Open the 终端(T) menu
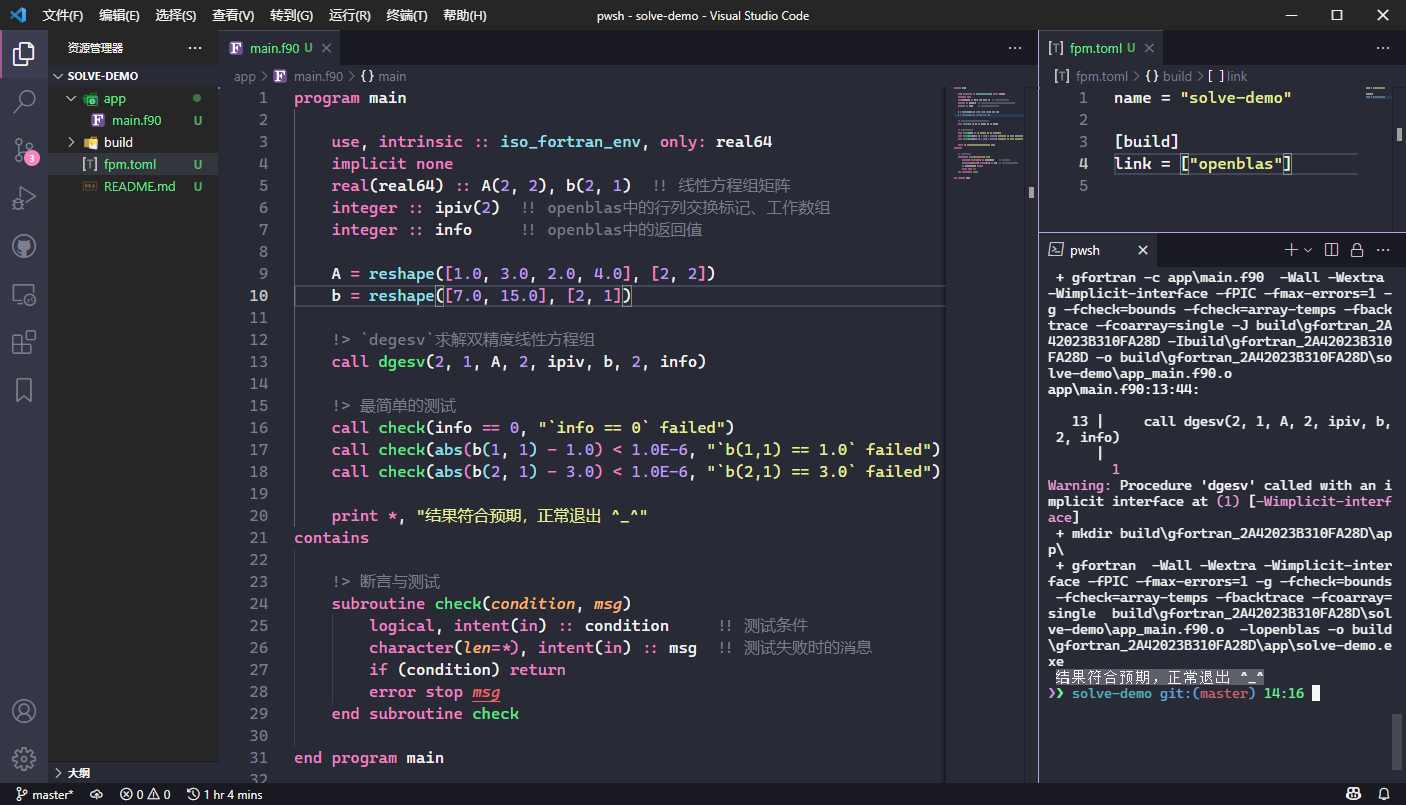Image resolution: width=1406 pixels, height=805 pixels. 406,15
